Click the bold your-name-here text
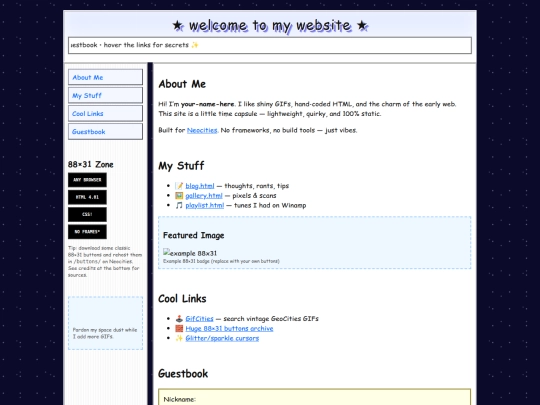 click(208, 104)
